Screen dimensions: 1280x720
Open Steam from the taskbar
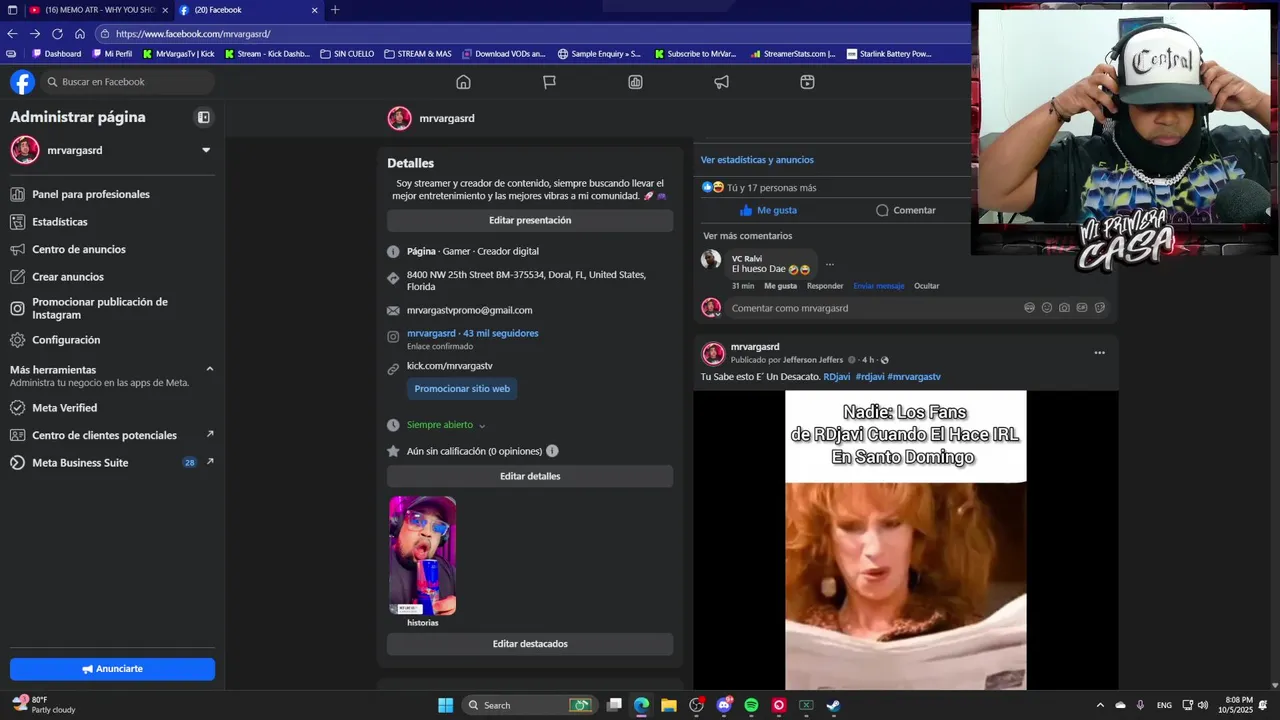click(833, 705)
